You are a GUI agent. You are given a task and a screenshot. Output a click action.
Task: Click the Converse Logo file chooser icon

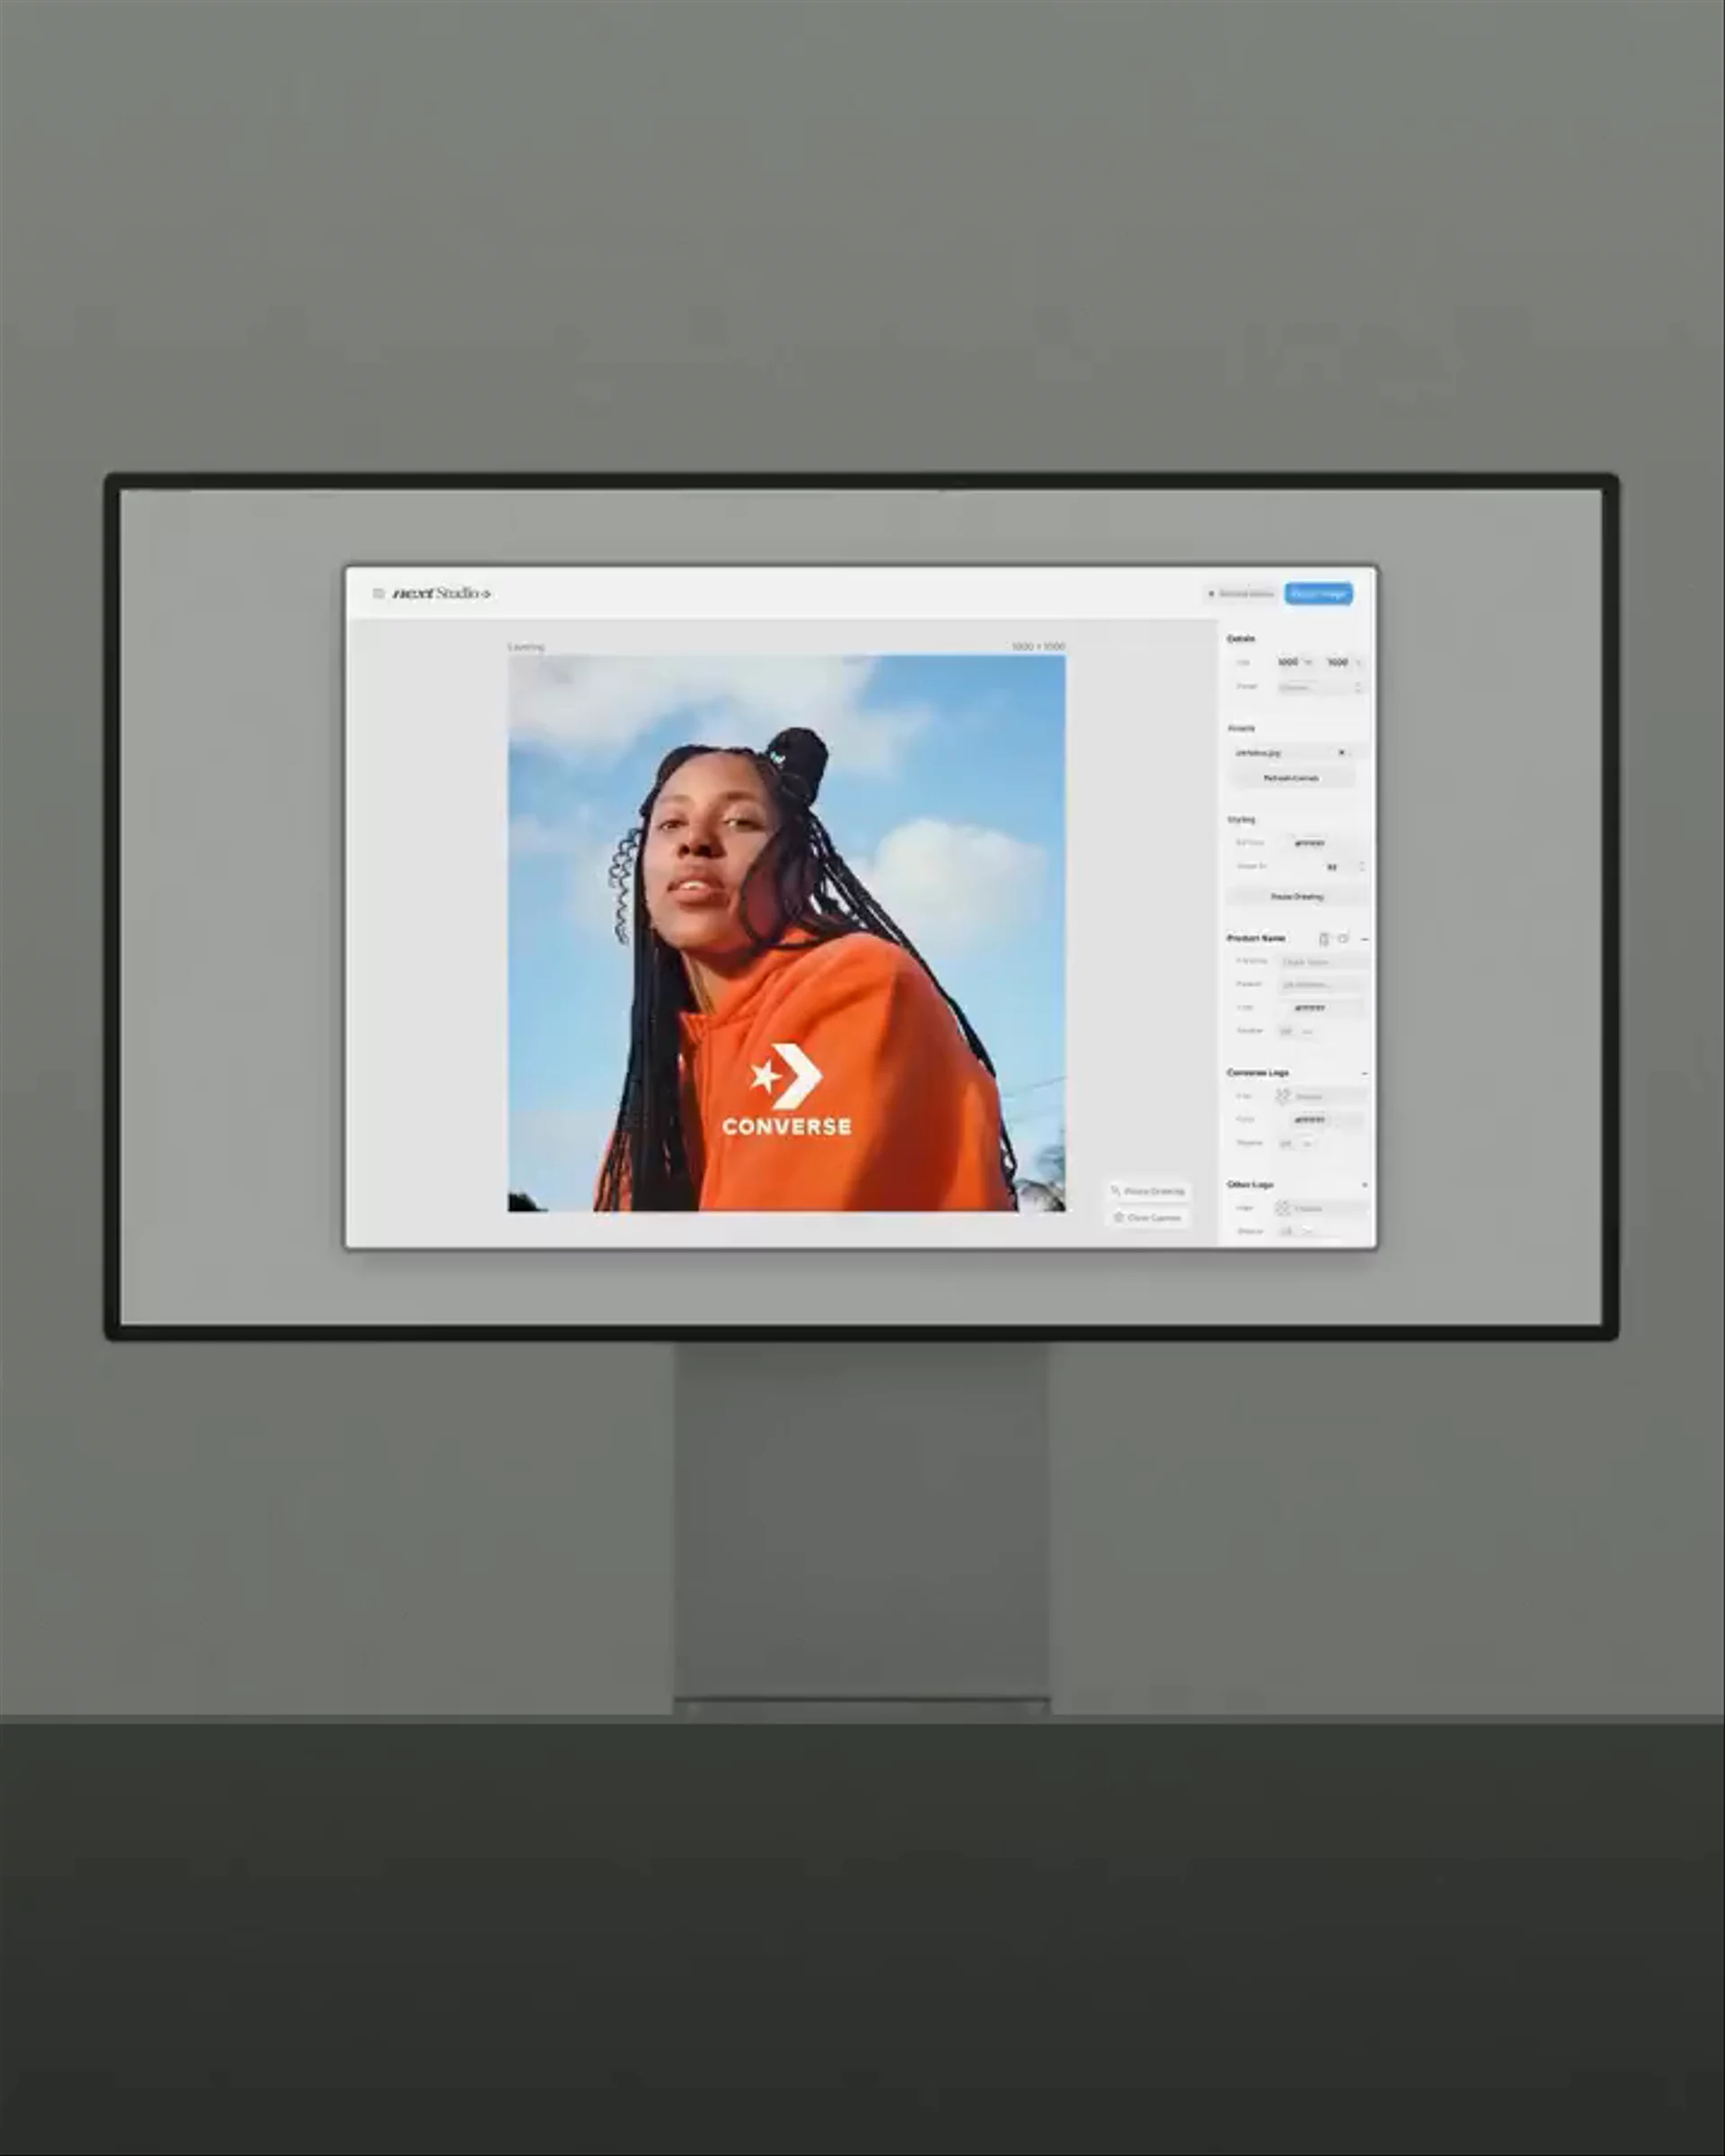pos(1283,1096)
